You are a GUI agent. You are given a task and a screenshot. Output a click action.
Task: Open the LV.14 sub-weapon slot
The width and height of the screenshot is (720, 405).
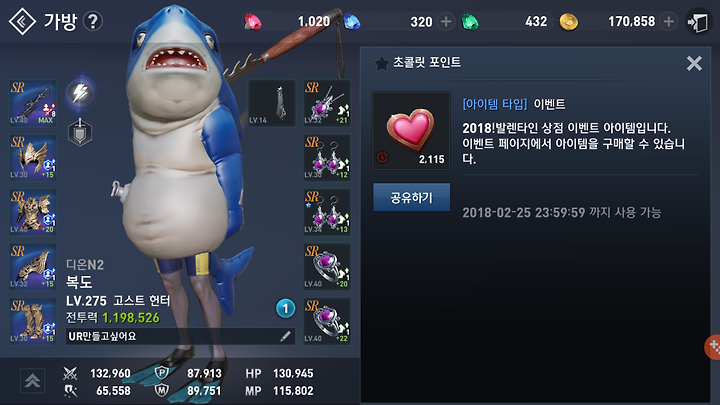click(x=271, y=103)
